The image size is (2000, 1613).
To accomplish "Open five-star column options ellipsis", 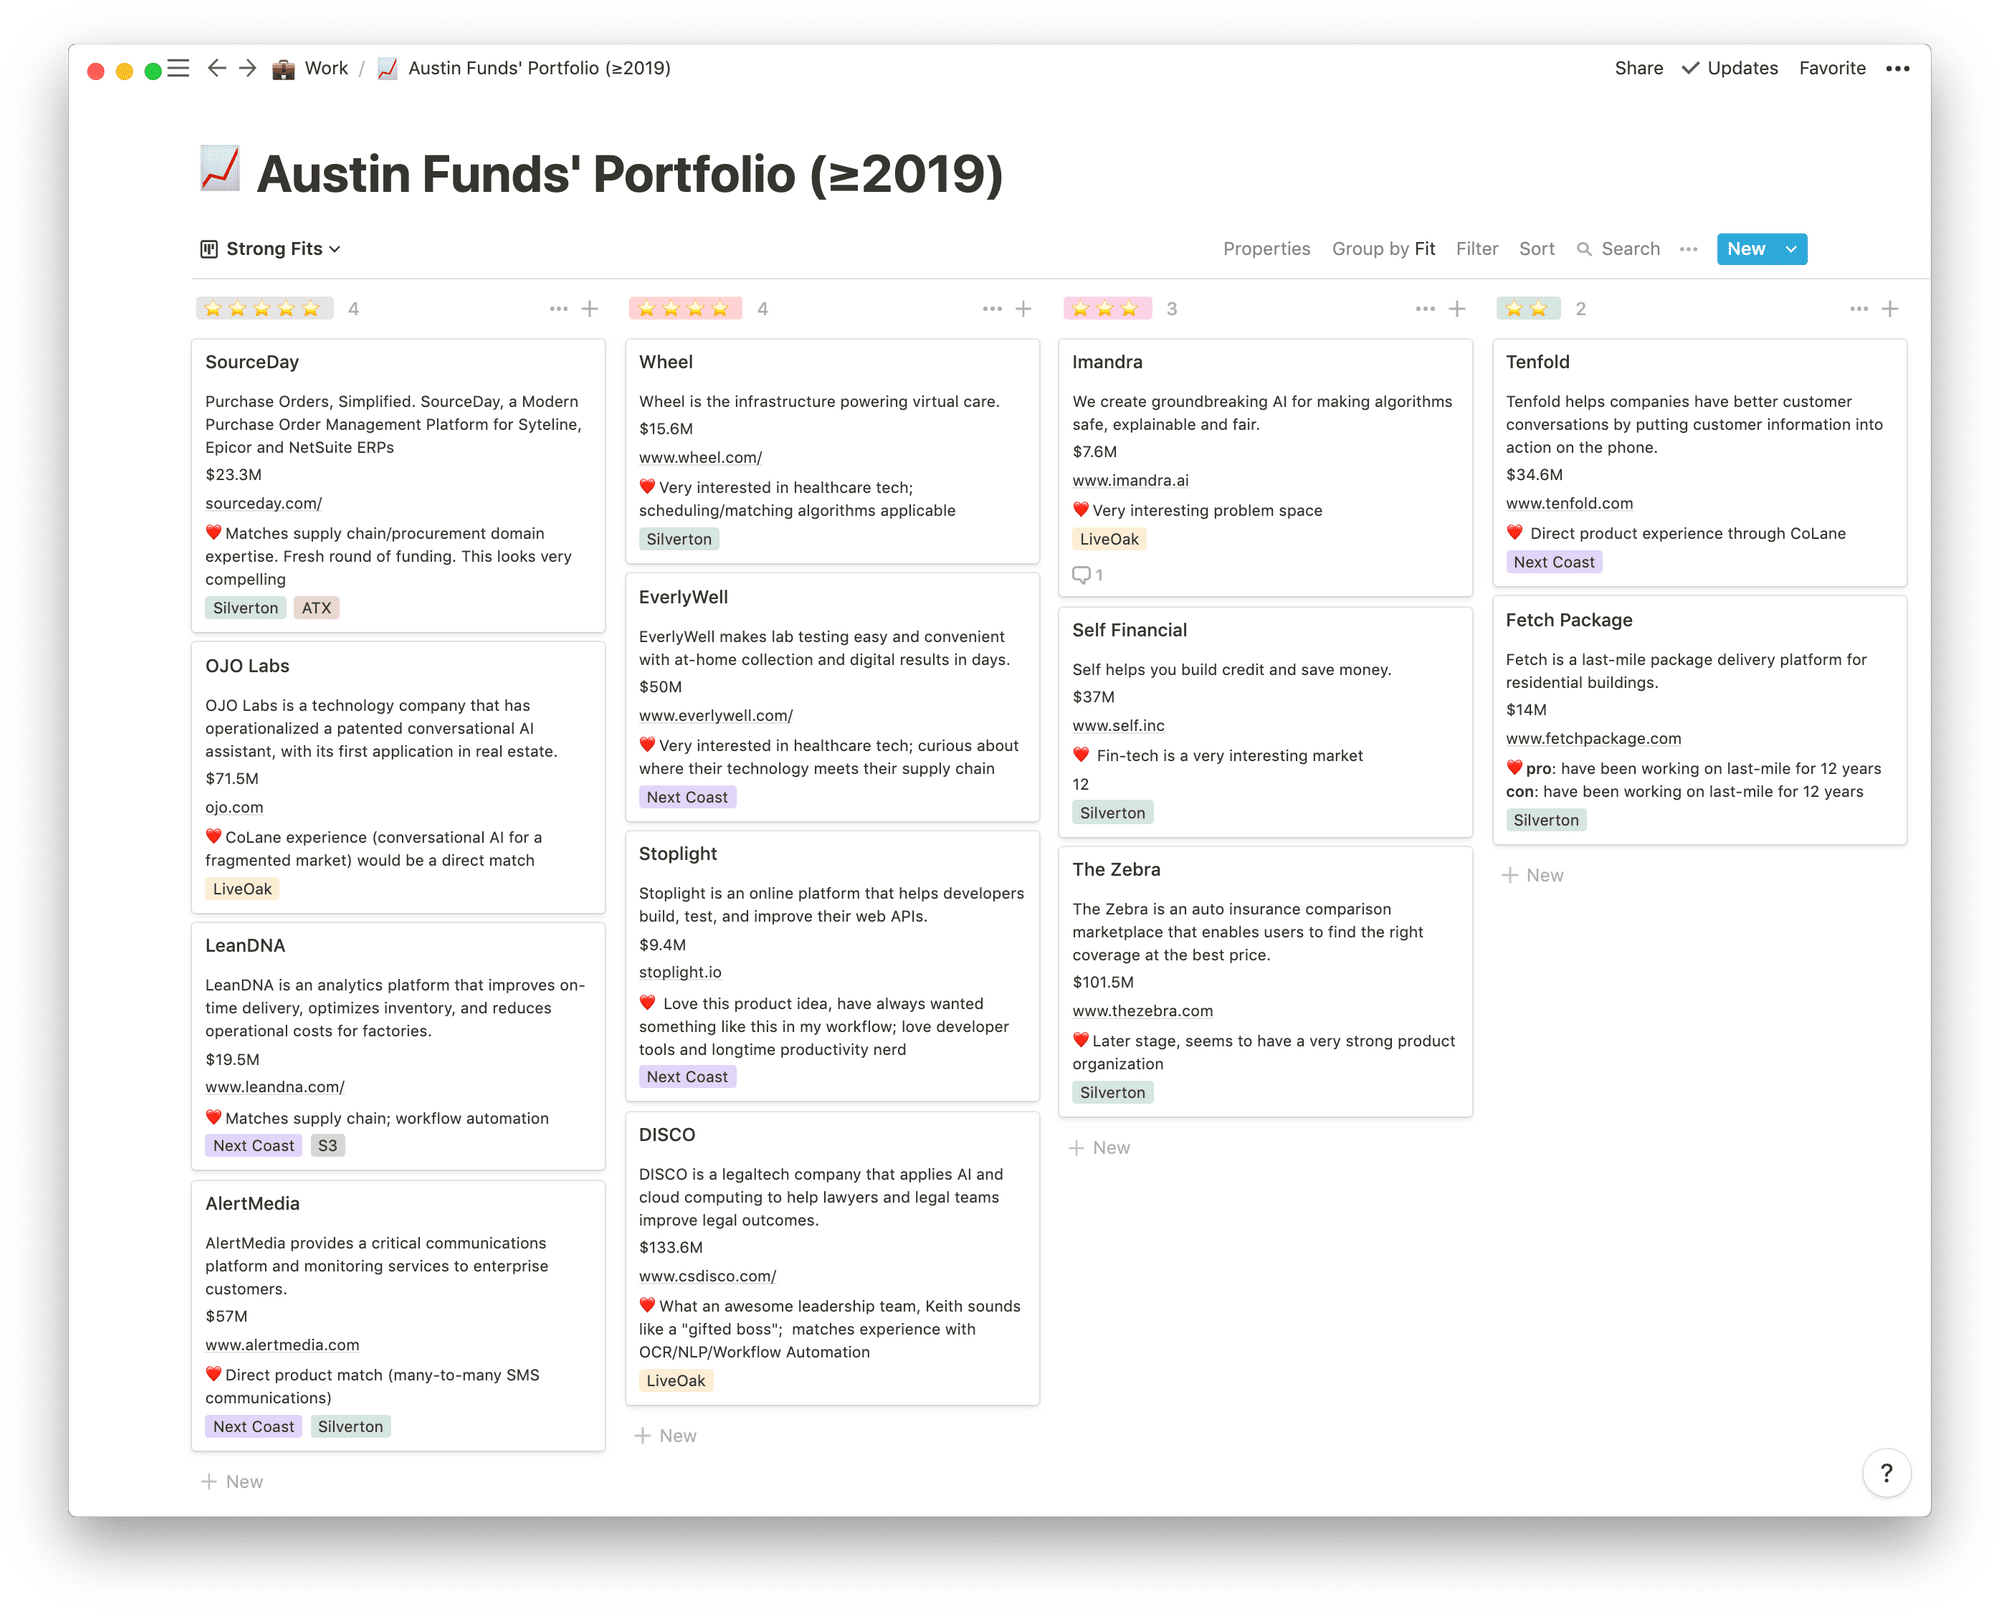I will coord(558,309).
